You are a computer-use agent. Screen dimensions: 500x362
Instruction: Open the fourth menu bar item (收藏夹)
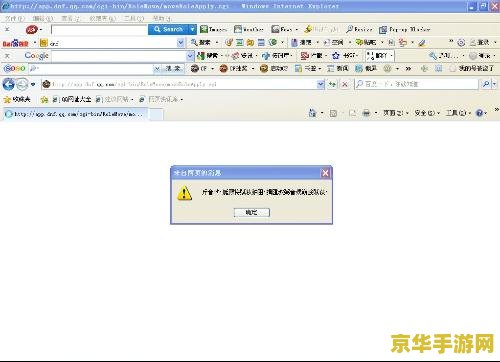pos(102,18)
